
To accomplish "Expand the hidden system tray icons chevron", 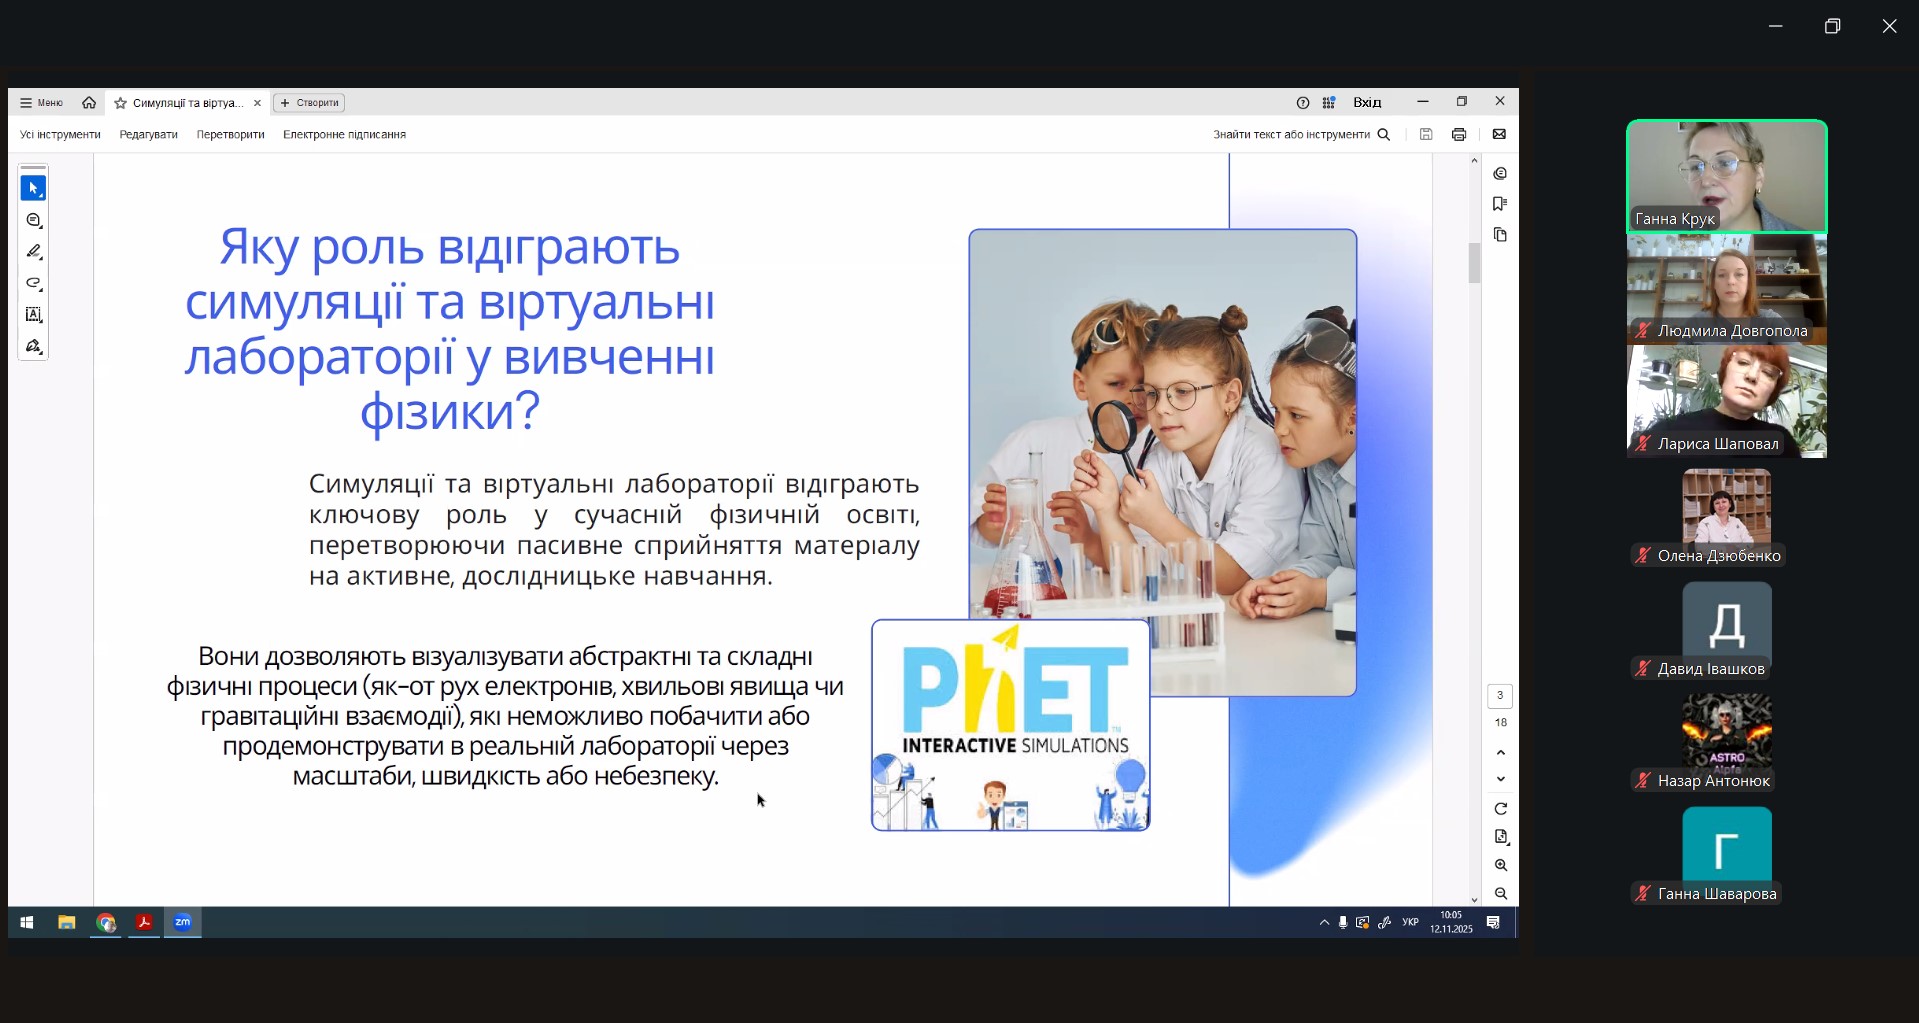I will click(1324, 923).
